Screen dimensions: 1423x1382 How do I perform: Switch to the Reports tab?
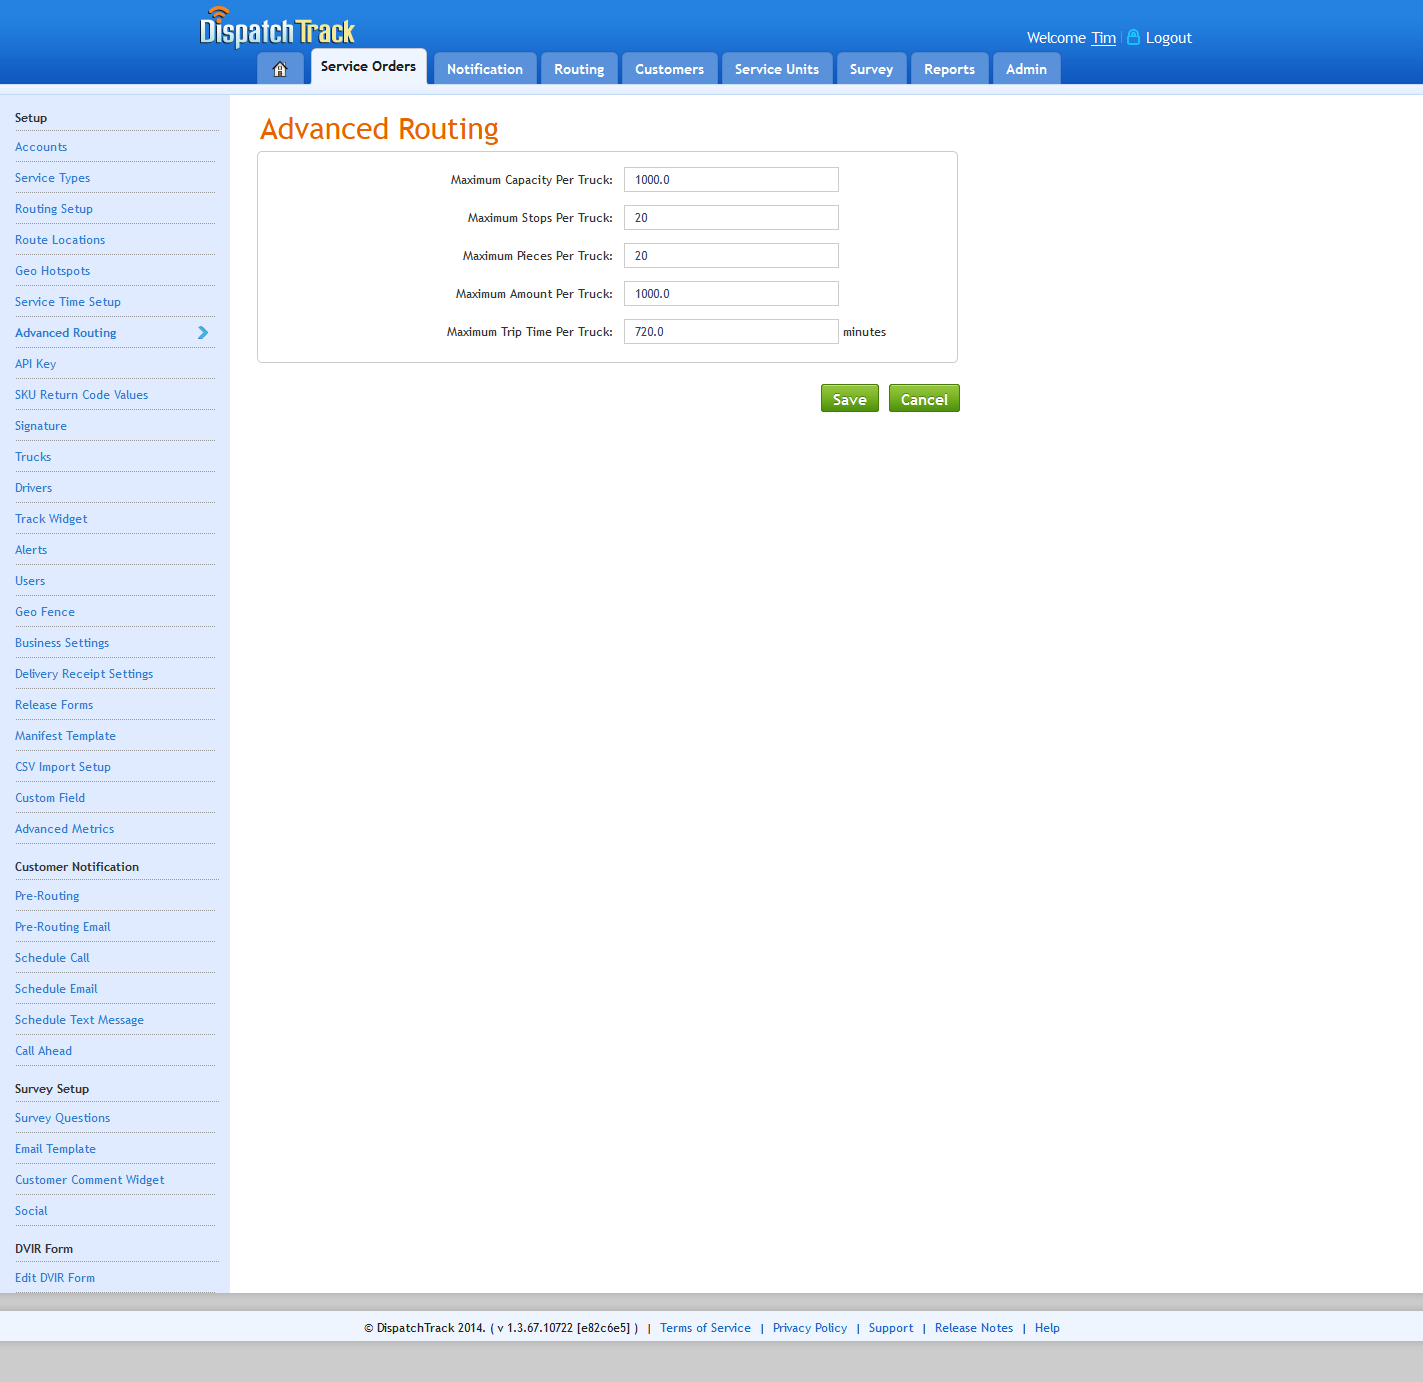(949, 69)
